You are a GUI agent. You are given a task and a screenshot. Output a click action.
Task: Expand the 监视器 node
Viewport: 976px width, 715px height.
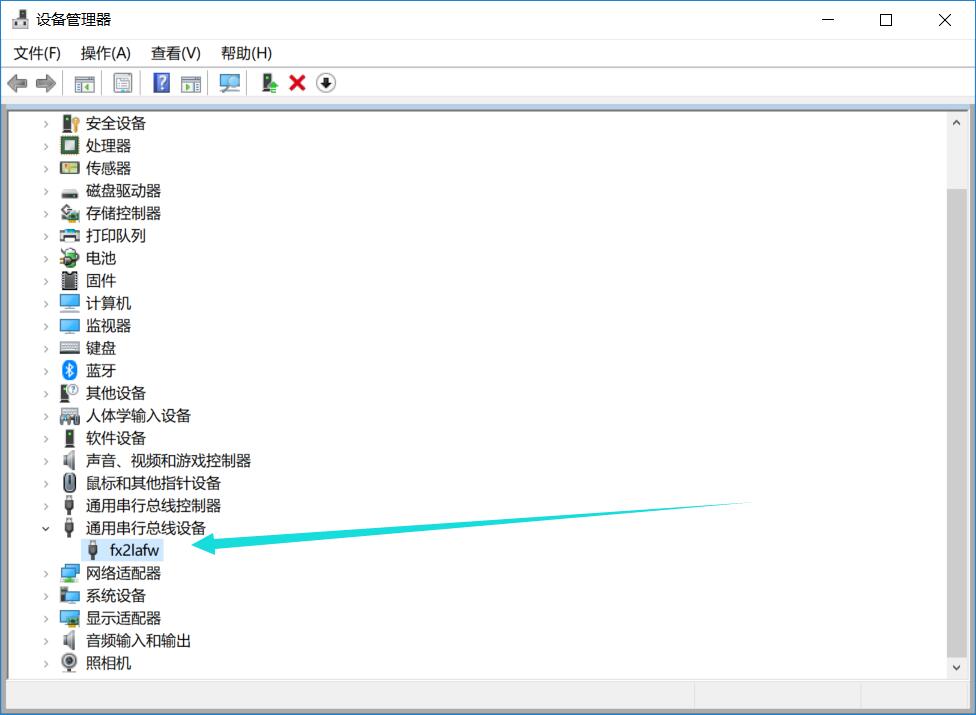pyautogui.click(x=45, y=326)
